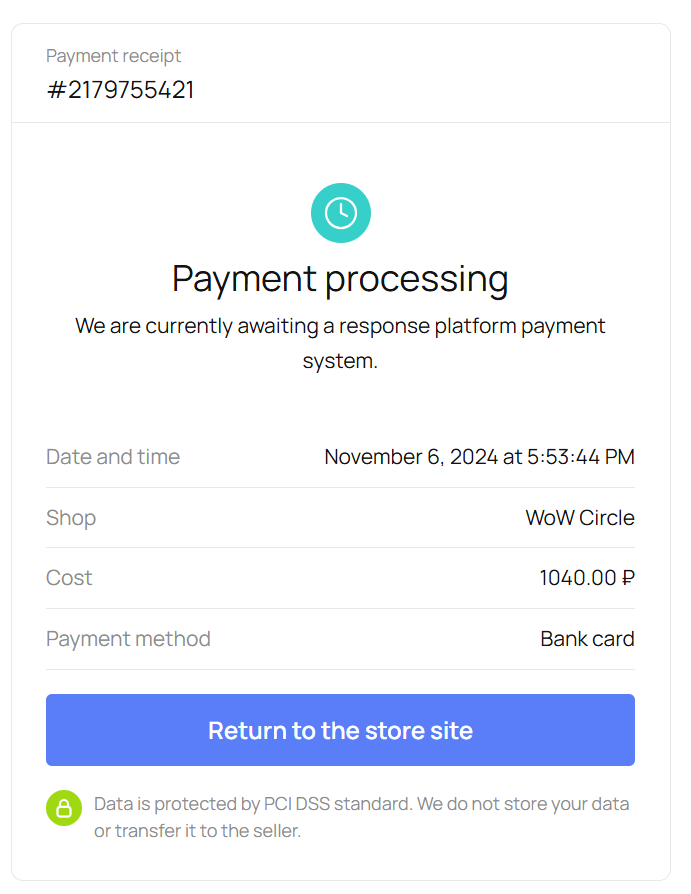Click the 5:53:44 PM time text
Image resolution: width=691 pixels, height=894 pixels.
pyautogui.click(x=580, y=457)
